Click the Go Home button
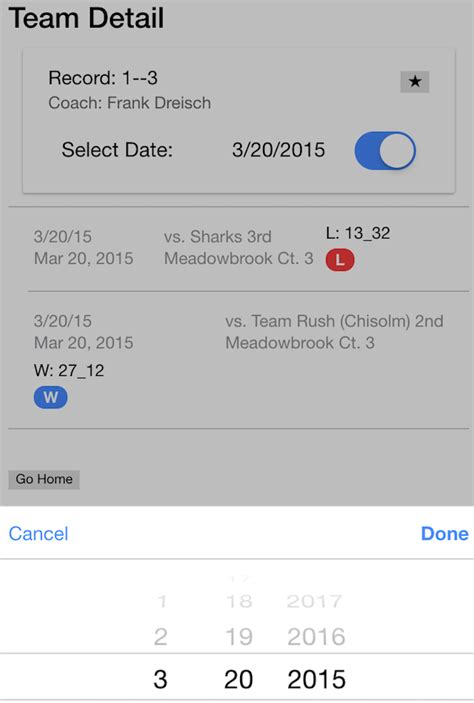 point(44,479)
